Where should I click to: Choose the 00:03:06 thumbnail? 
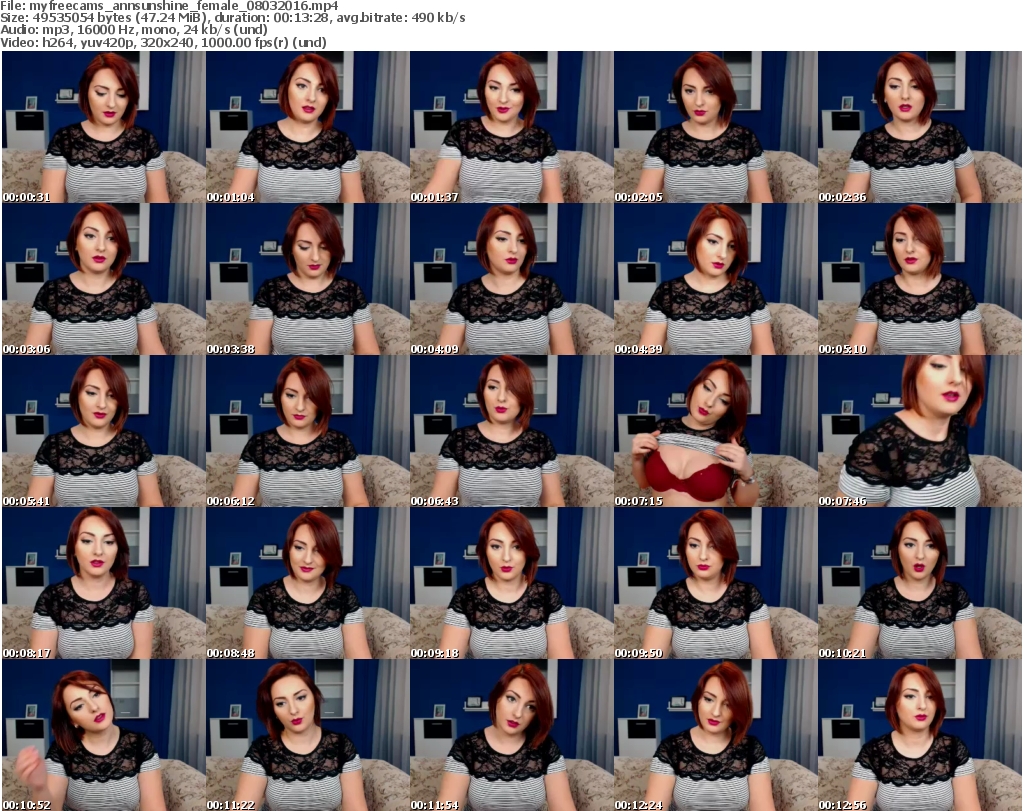point(103,279)
